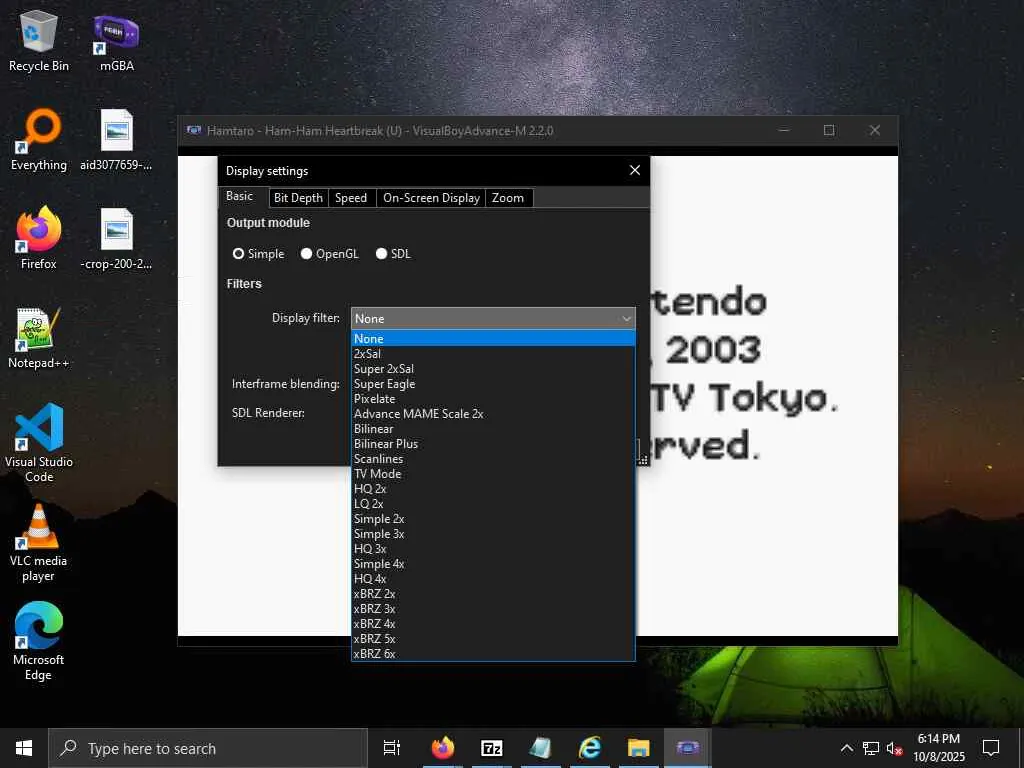The width and height of the screenshot is (1024, 768).
Task: Open the Windows Start menu
Action: coord(24,748)
